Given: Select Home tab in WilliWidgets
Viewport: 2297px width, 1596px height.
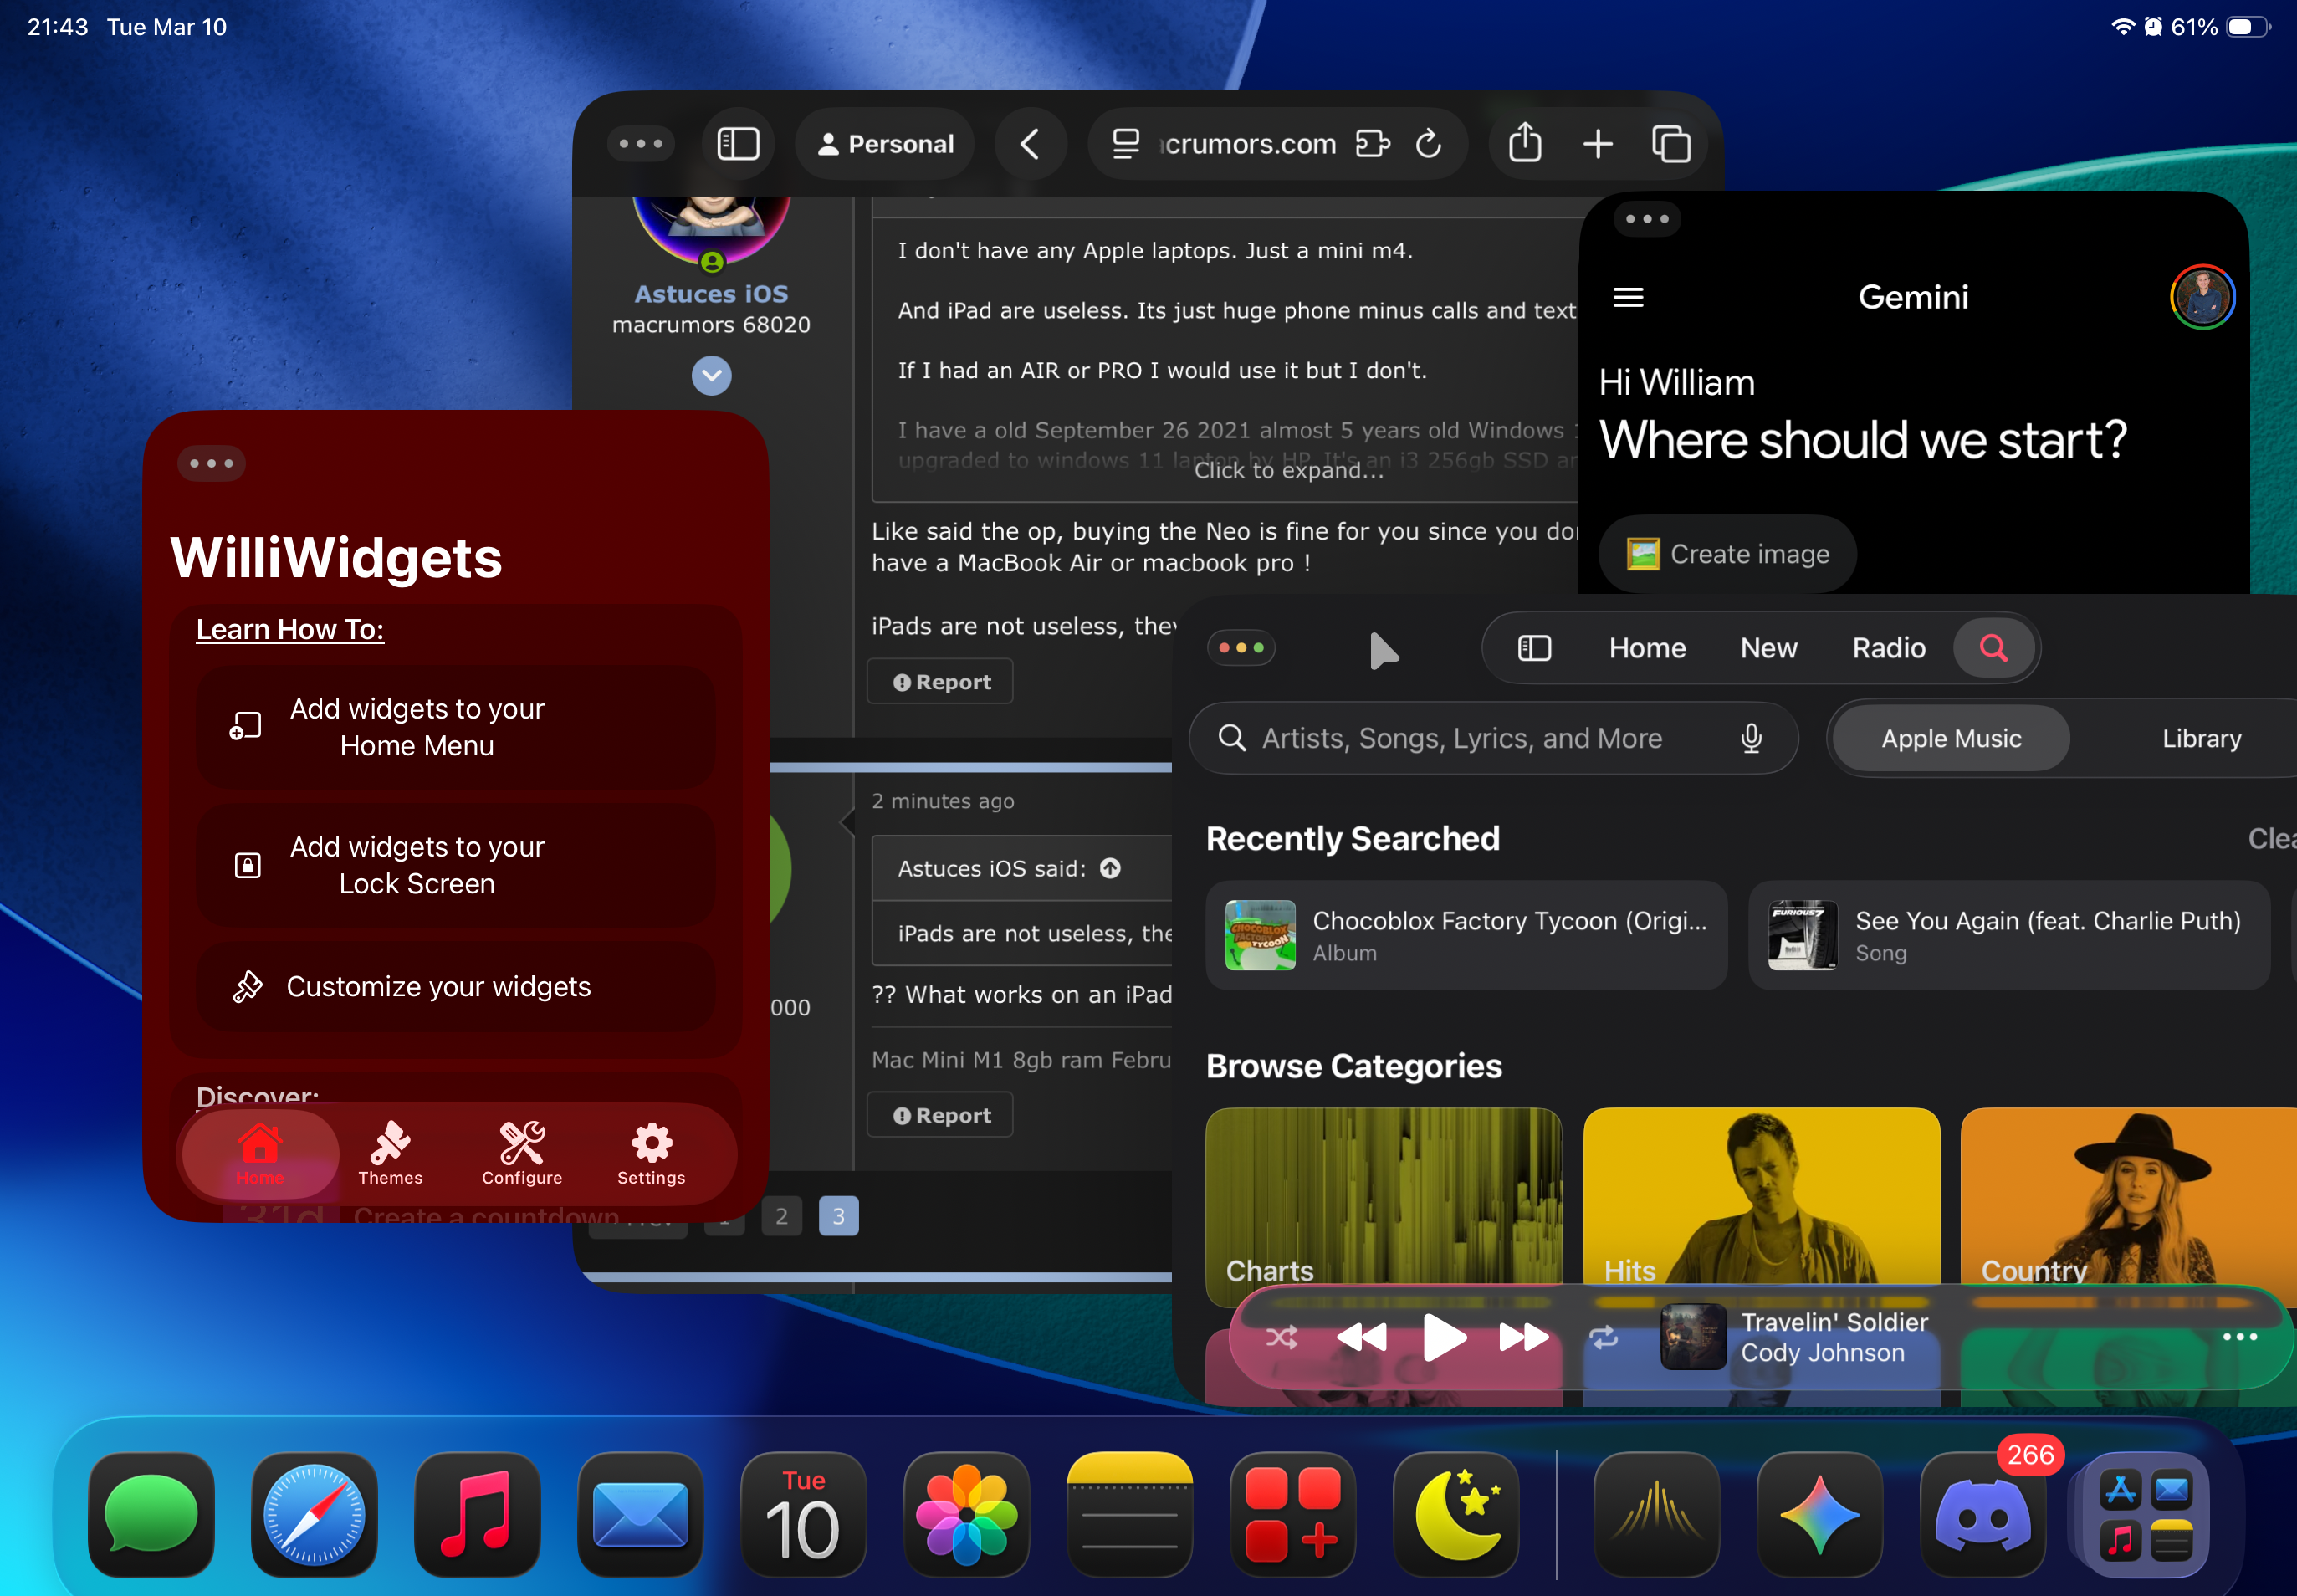Looking at the screenshot, I should coord(260,1155).
